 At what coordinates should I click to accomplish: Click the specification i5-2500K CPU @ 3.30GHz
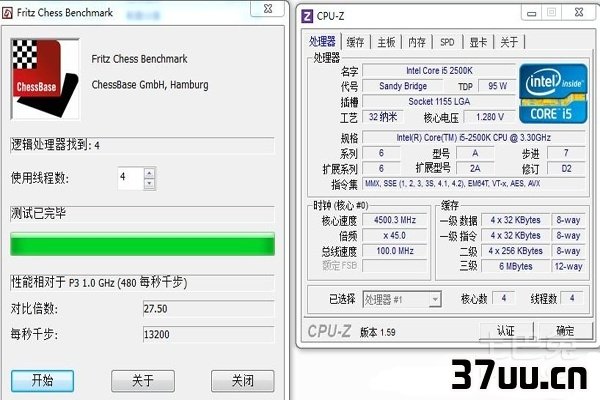[x=474, y=137]
